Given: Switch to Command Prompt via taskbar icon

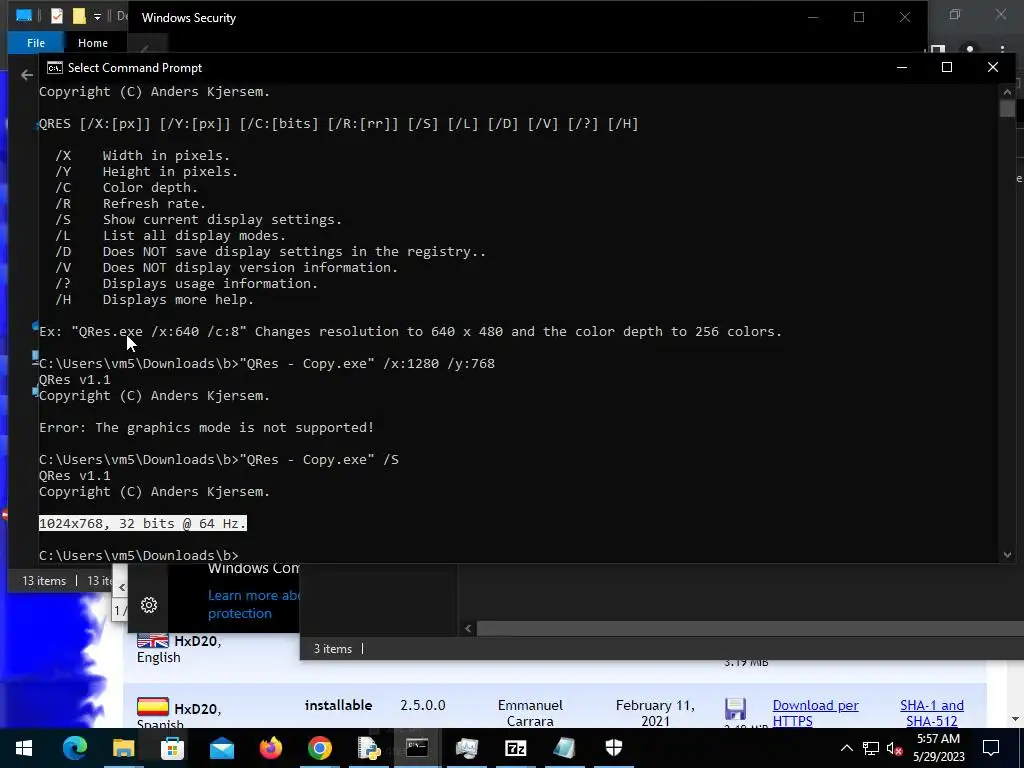Looking at the screenshot, I should coord(417,748).
